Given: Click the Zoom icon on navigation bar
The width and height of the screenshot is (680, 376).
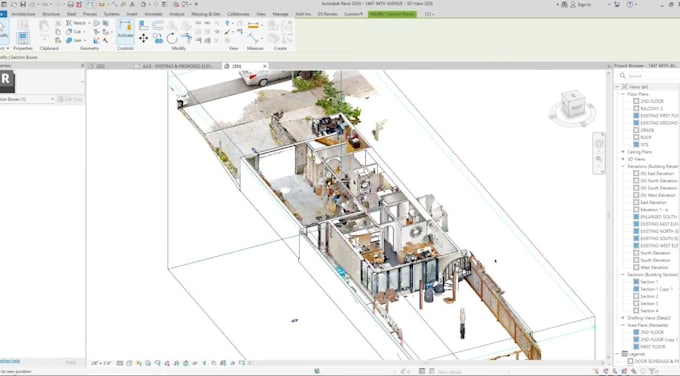Looking at the screenshot, I should [x=599, y=160].
